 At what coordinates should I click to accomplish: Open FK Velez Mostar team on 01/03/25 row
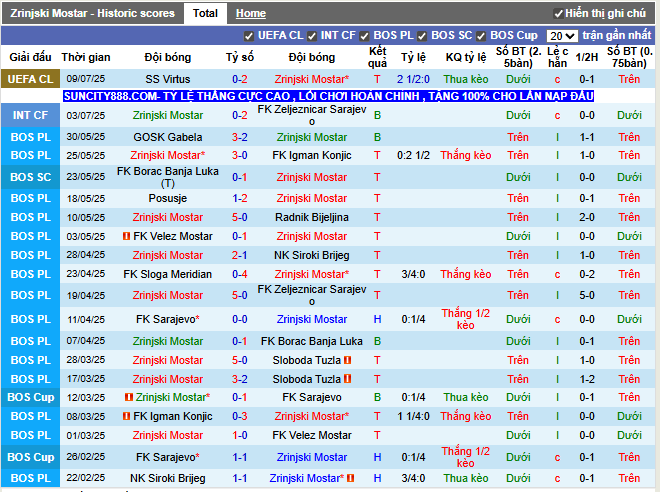(311, 435)
